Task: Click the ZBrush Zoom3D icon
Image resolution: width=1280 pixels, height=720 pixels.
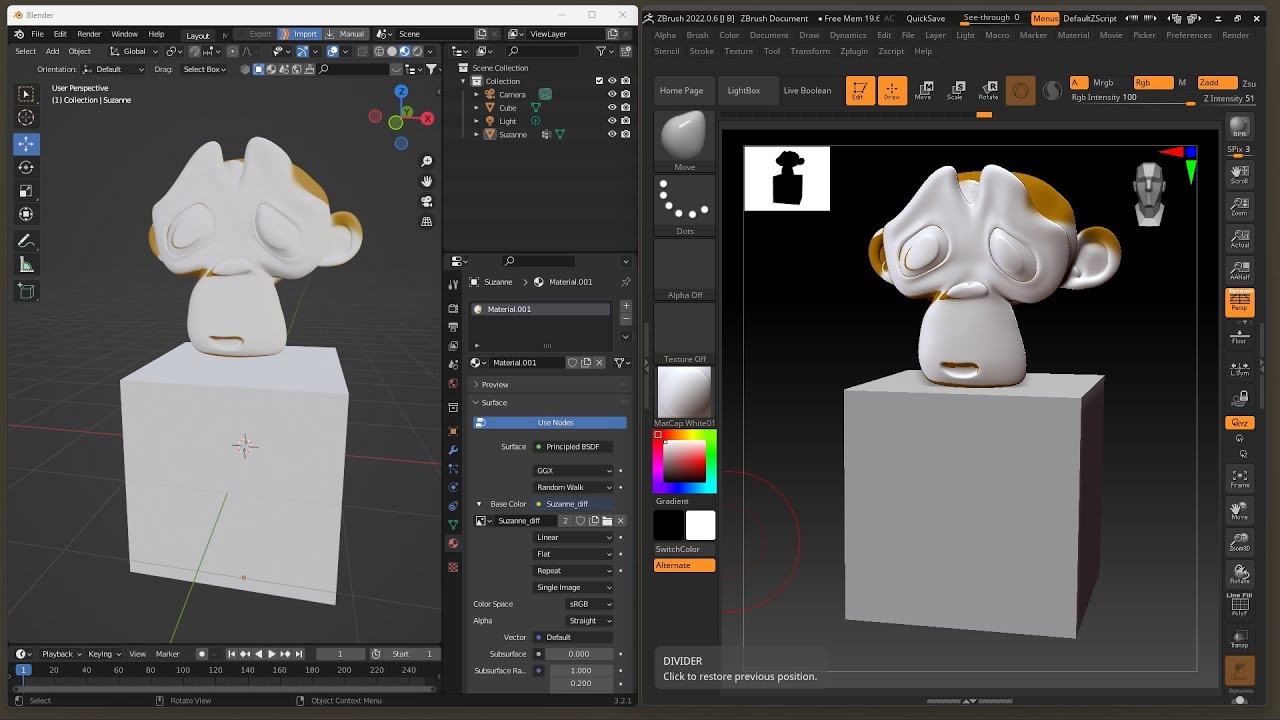Action: [1240, 542]
